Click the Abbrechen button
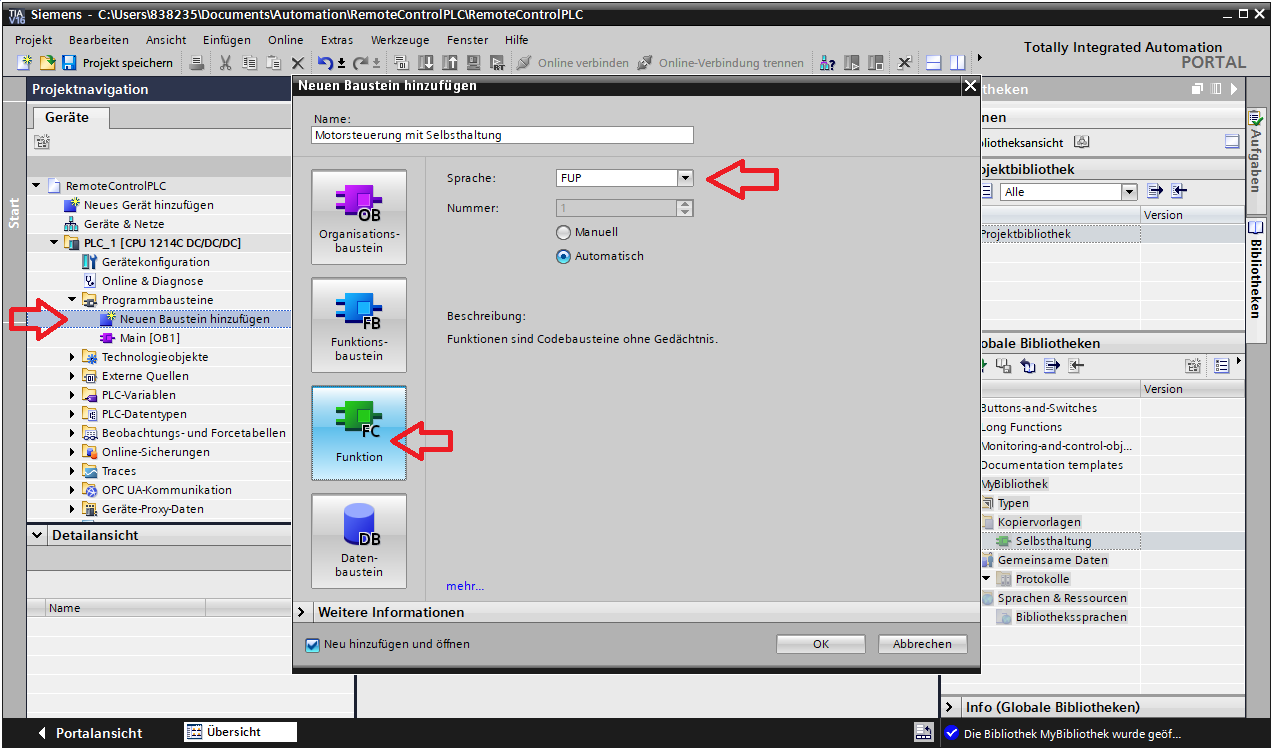 pyautogui.click(x=923, y=644)
